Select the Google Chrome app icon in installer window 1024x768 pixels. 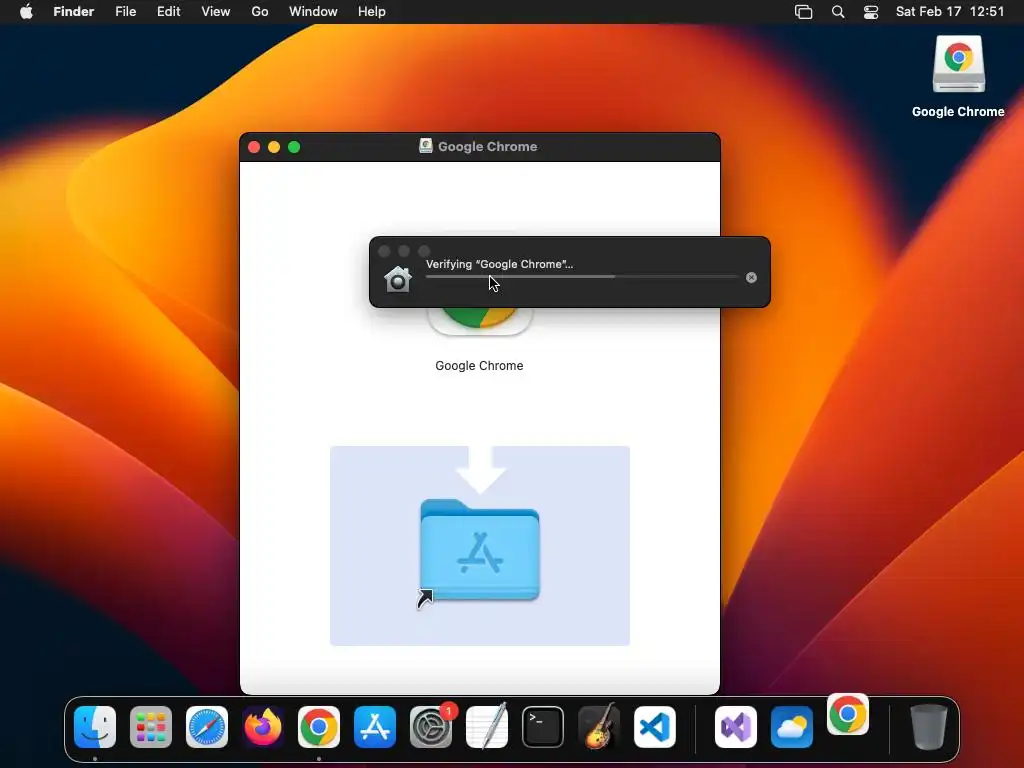(x=480, y=321)
